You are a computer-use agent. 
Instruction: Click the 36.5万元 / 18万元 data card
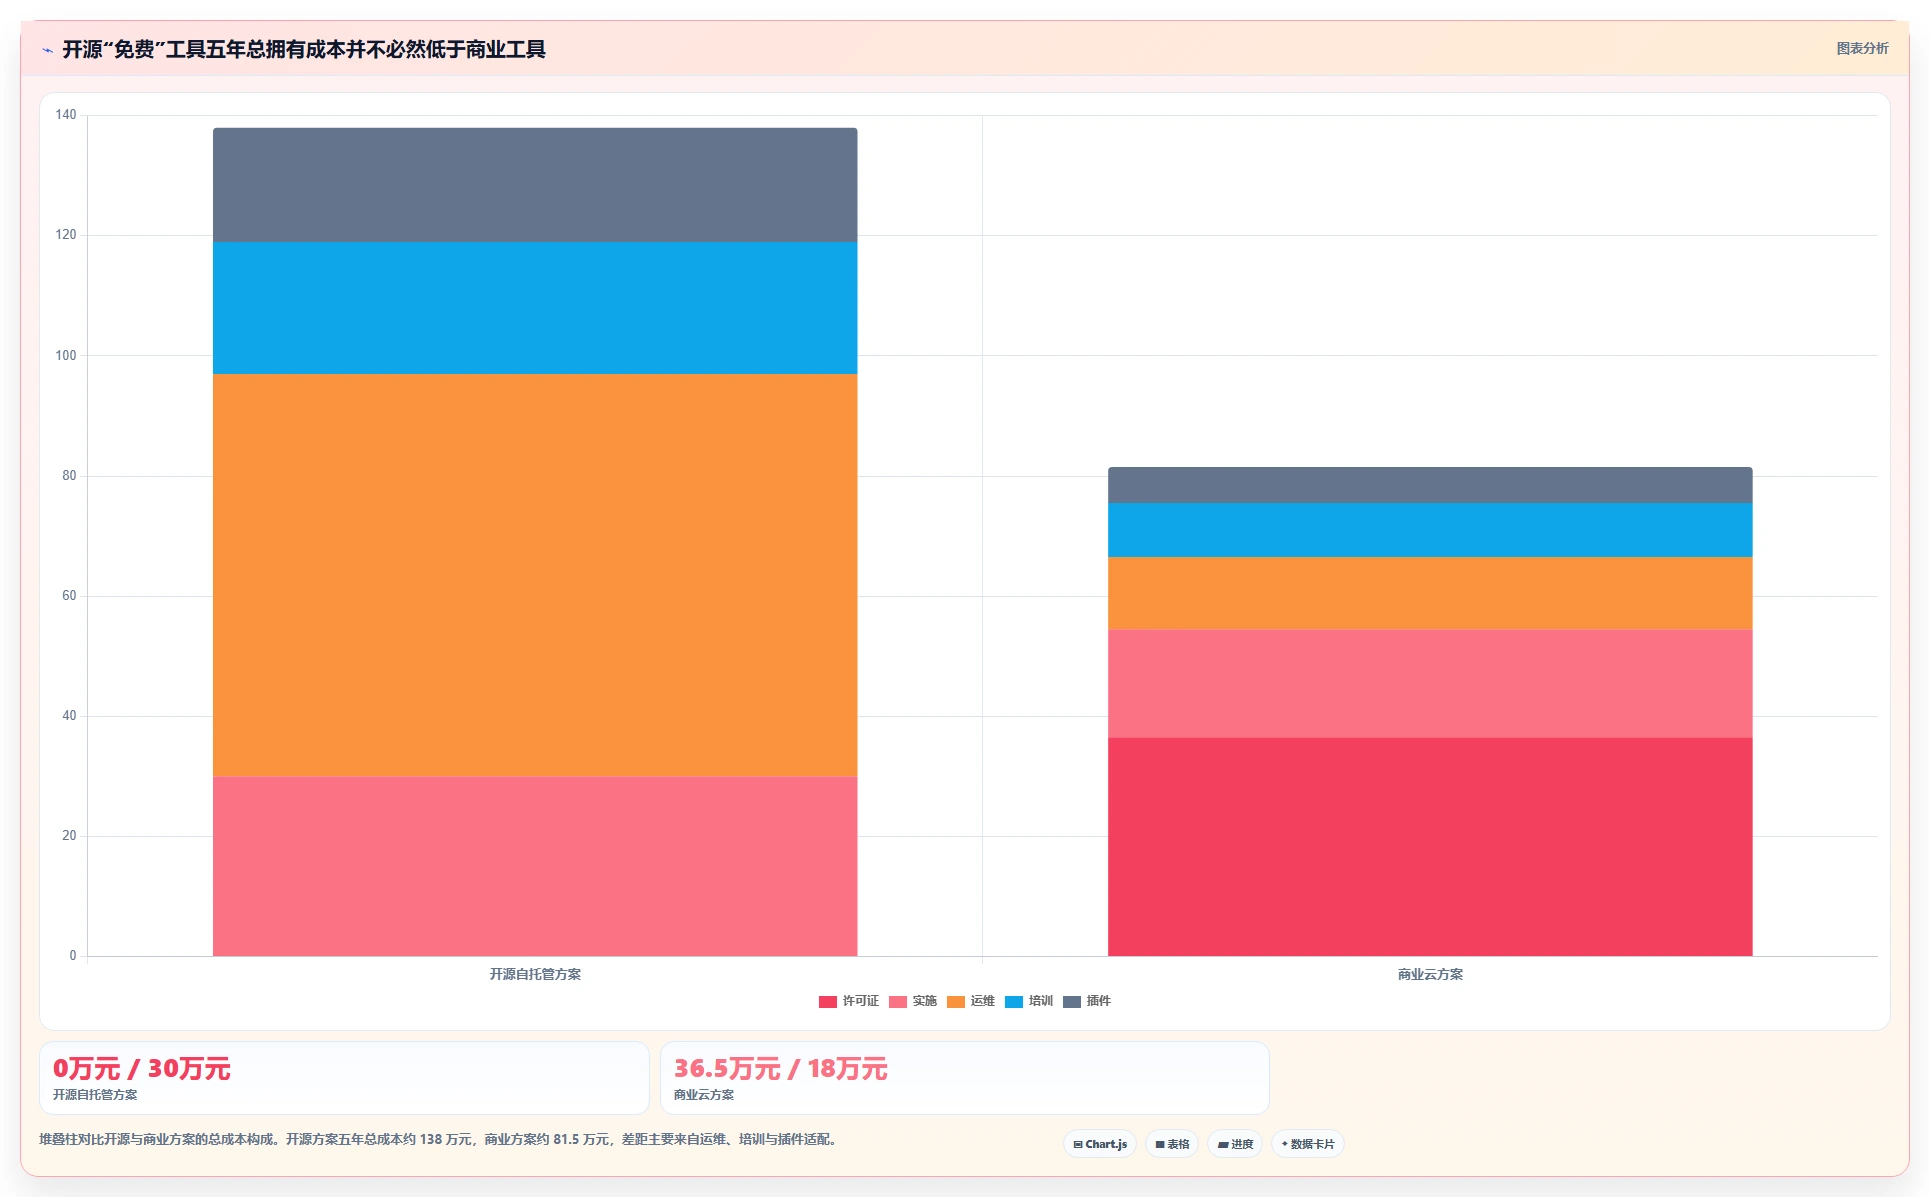(965, 1078)
